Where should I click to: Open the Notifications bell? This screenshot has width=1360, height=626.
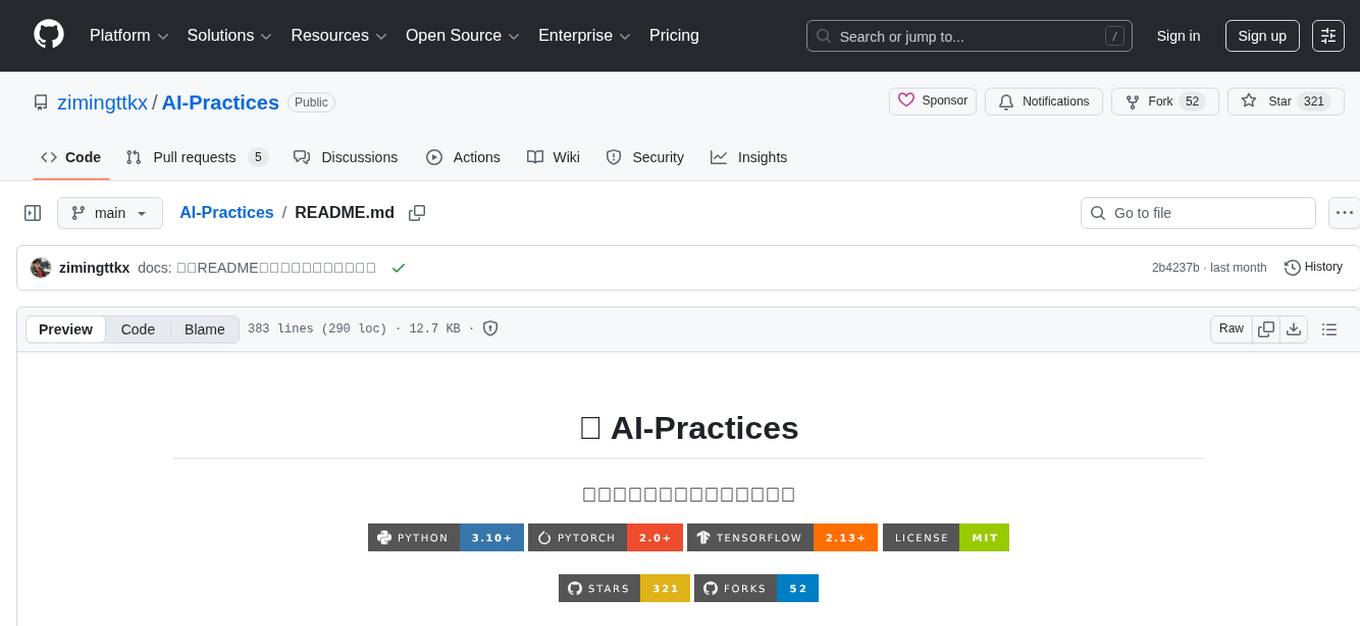[x=1043, y=101]
